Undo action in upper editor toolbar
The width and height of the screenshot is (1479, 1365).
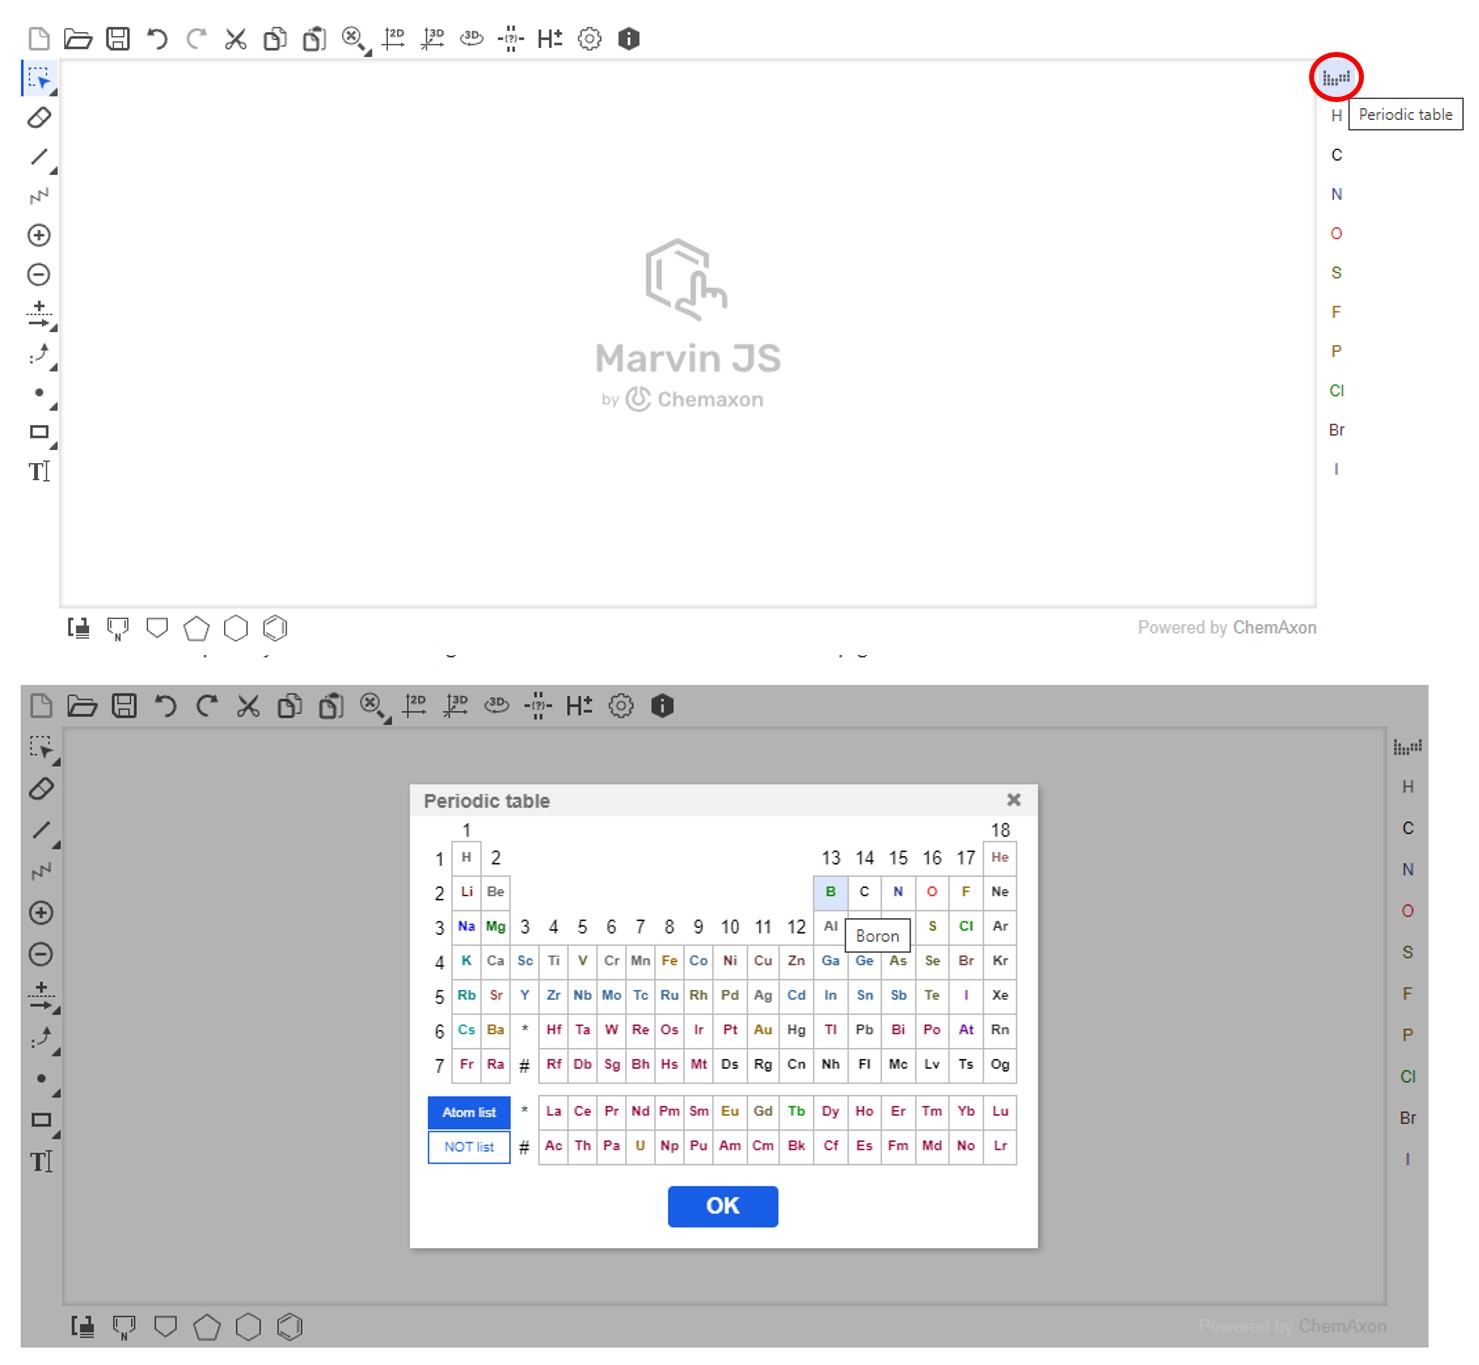157,39
